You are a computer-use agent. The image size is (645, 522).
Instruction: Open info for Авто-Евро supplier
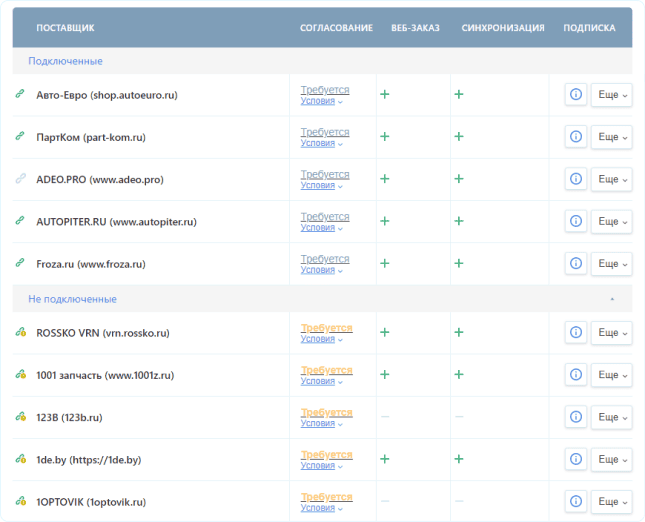pos(575,95)
